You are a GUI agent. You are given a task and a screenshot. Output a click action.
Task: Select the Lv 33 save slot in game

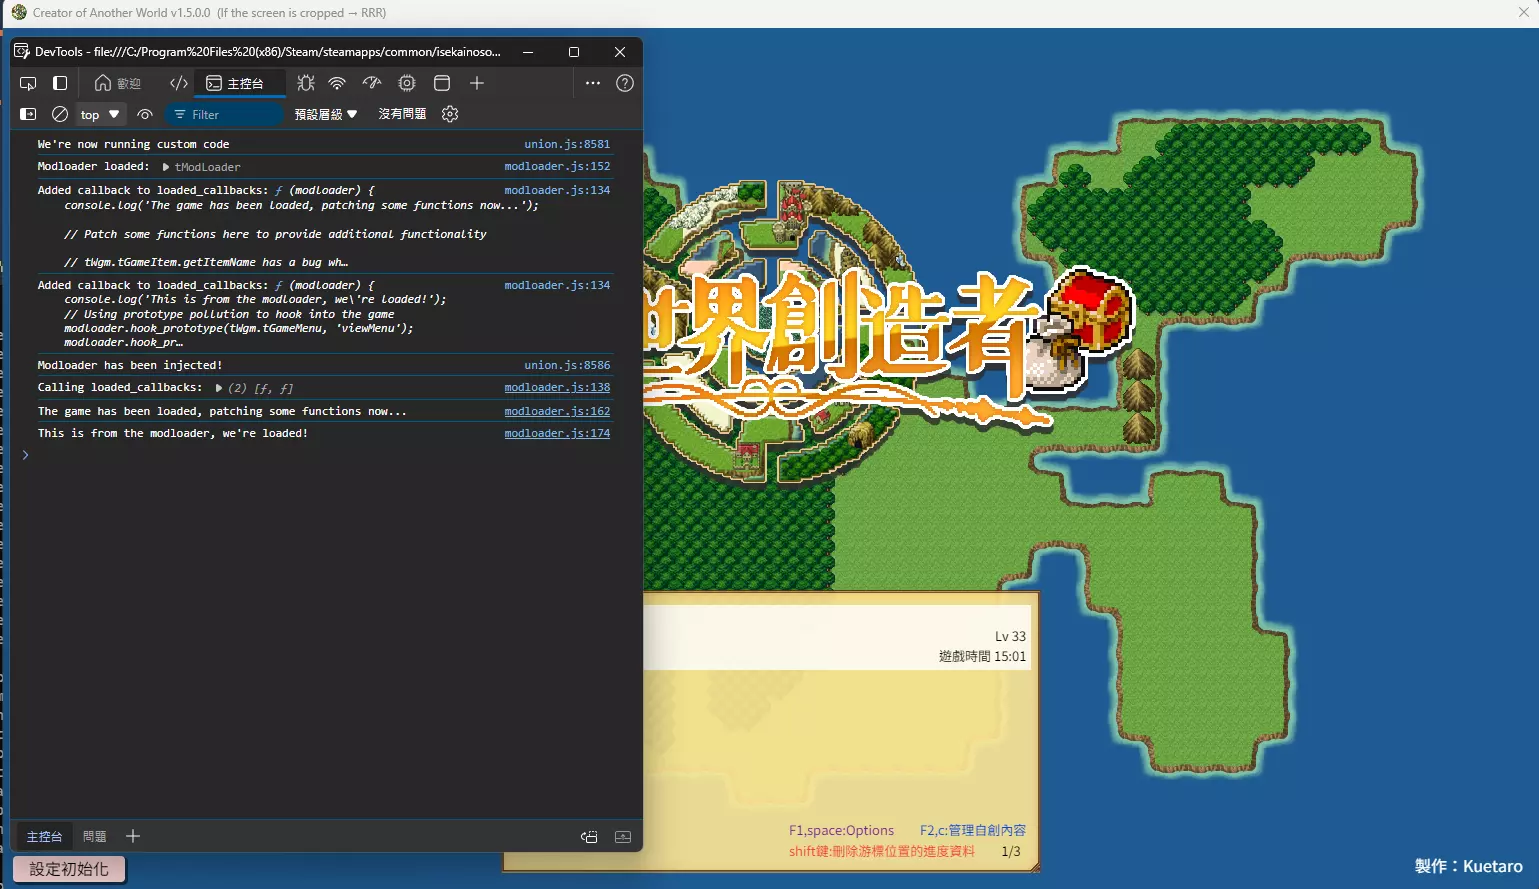(x=836, y=637)
